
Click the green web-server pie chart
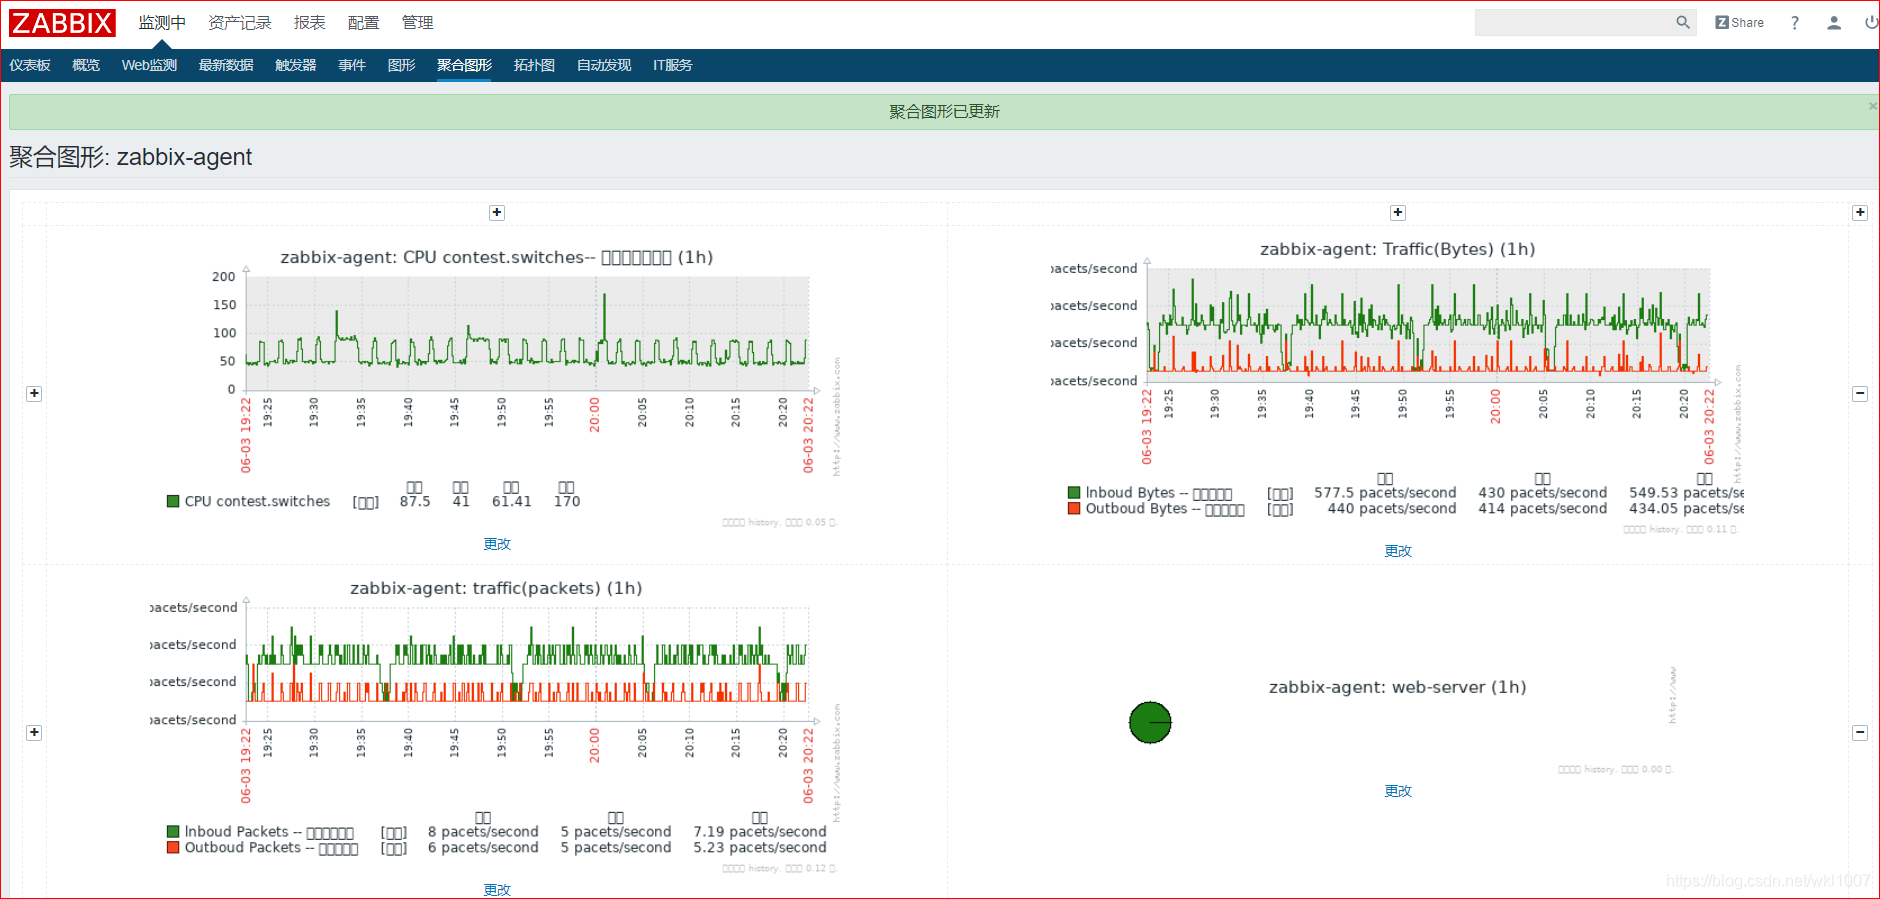pyautogui.click(x=1150, y=722)
